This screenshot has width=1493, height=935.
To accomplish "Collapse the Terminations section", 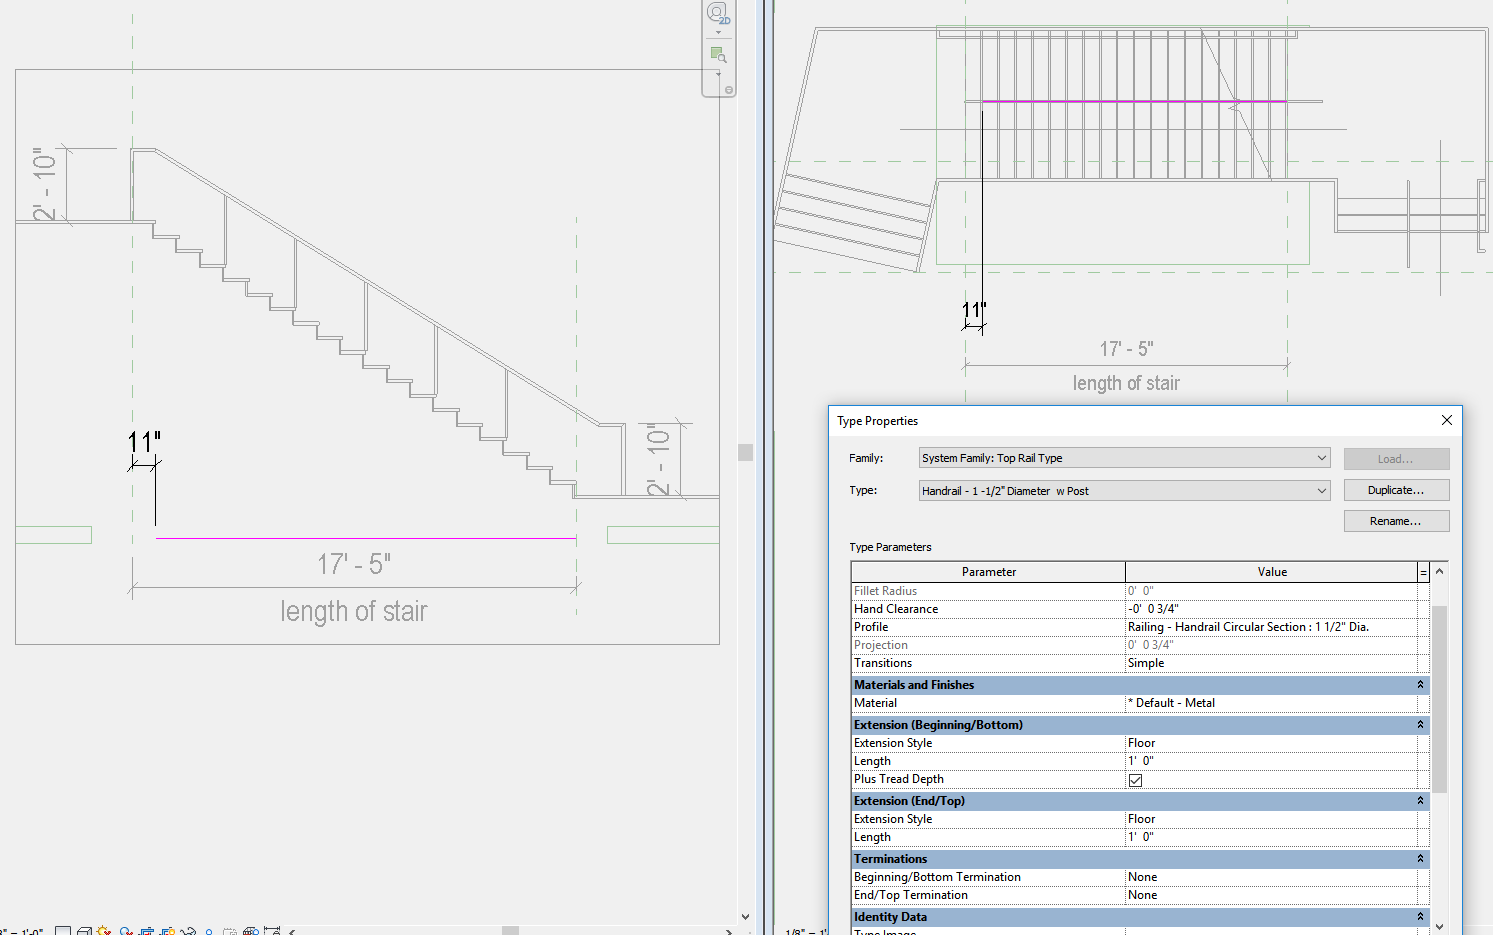I will (1420, 859).
